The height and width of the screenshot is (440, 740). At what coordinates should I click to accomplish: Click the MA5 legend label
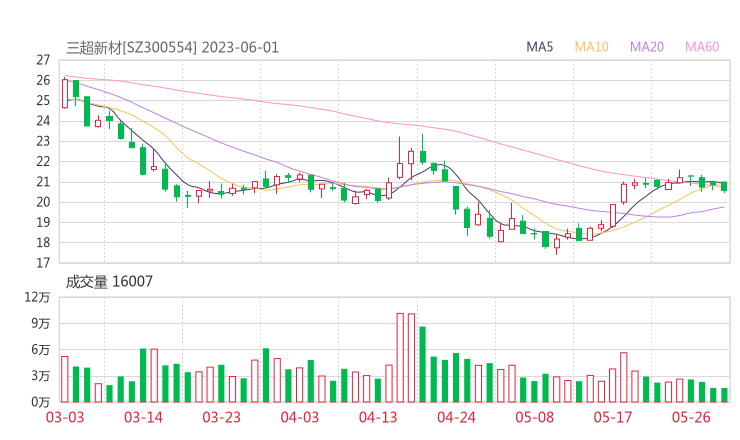point(539,47)
